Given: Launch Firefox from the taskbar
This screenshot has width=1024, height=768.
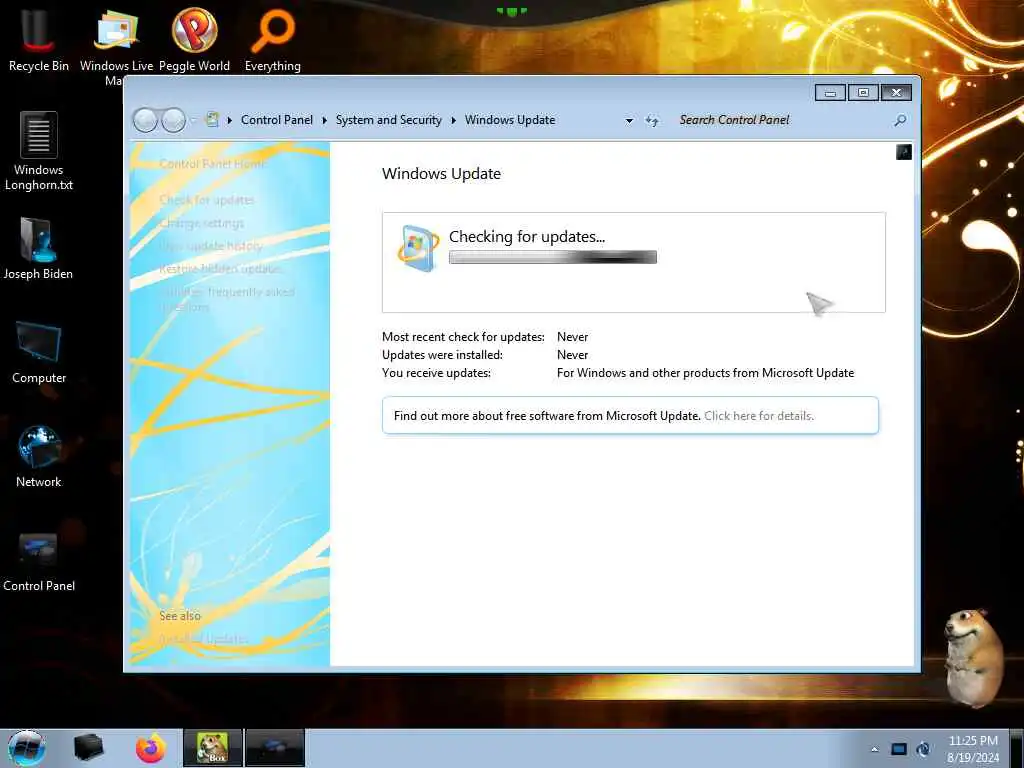Looking at the screenshot, I should (x=150, y=748).
